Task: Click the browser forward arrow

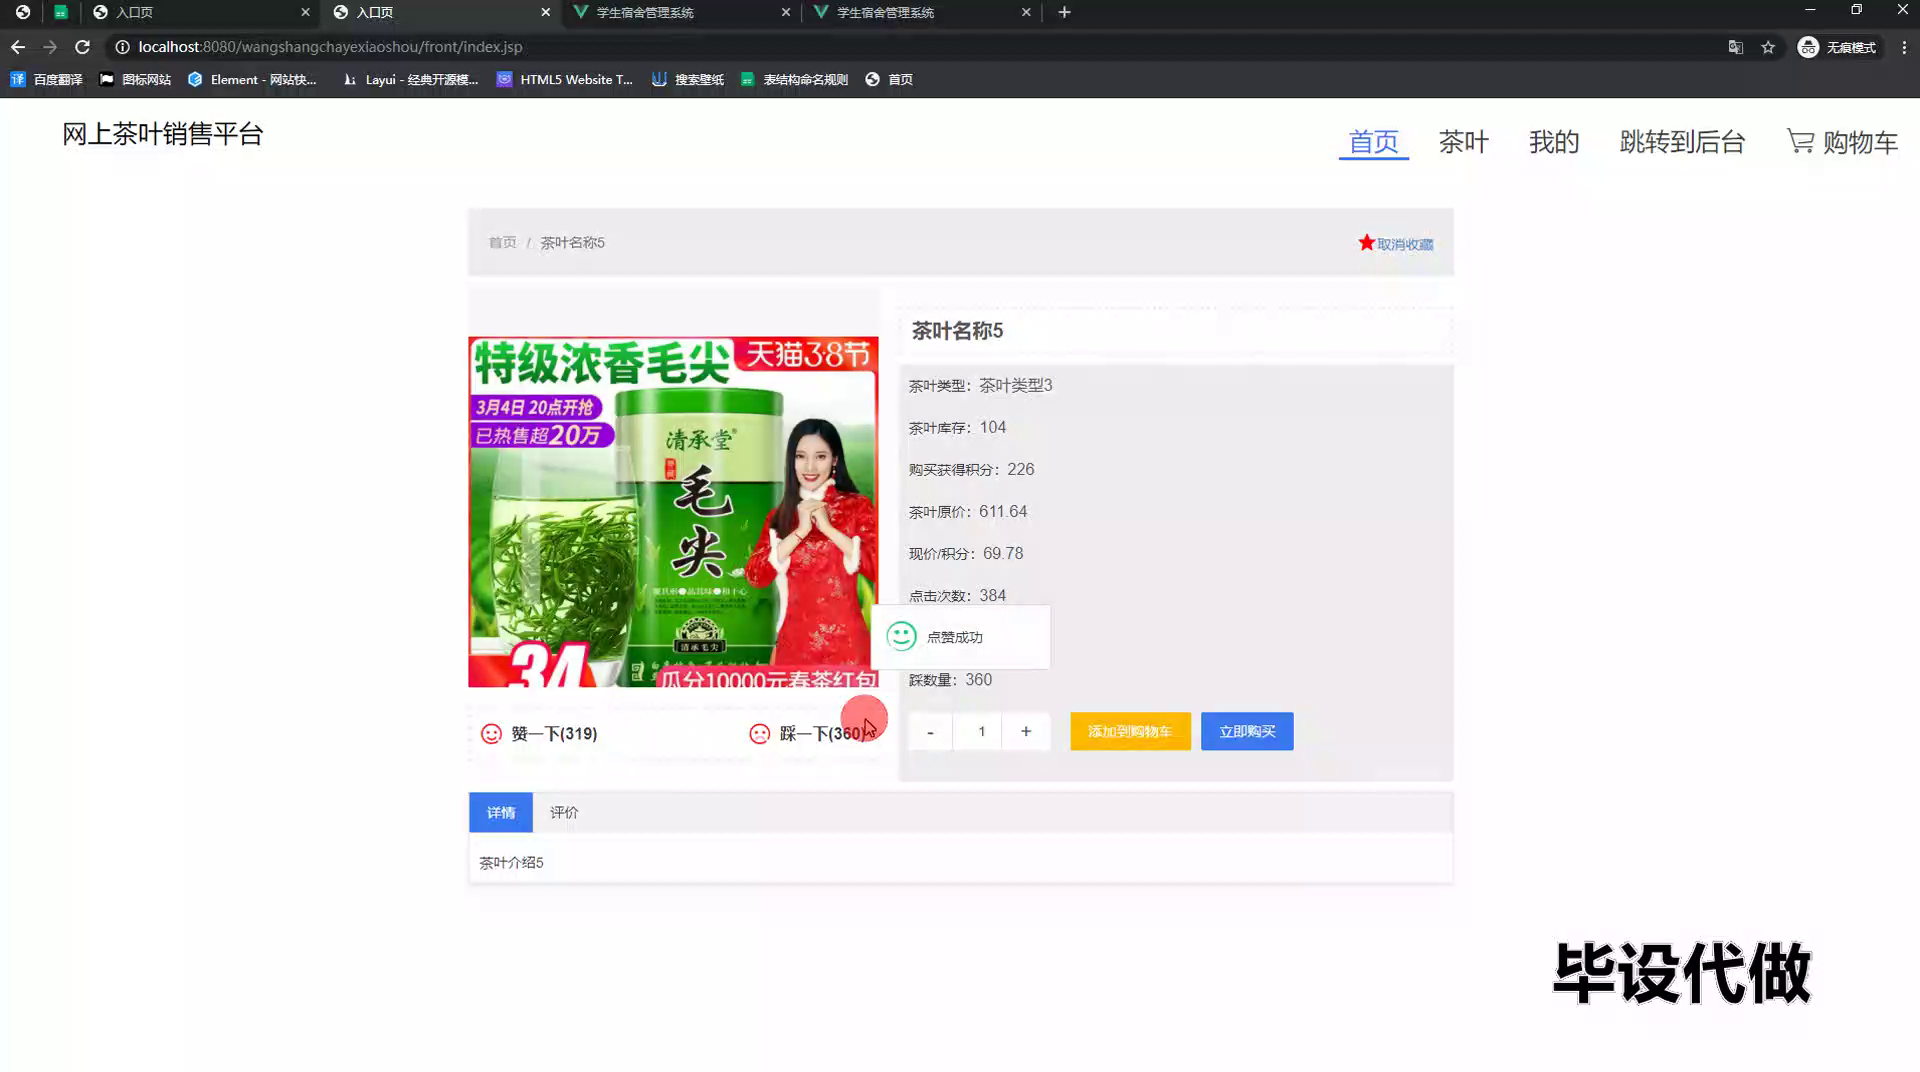Action: pos(50,47)
